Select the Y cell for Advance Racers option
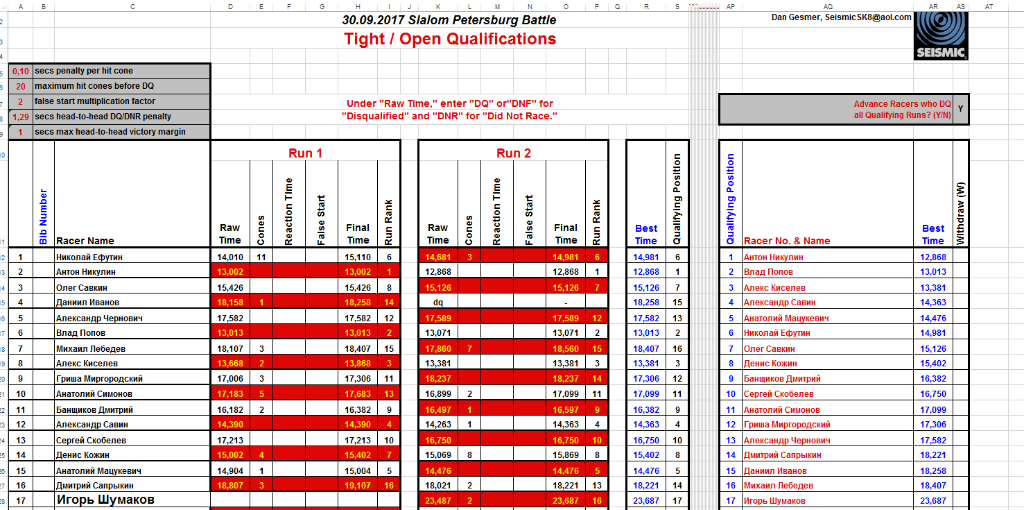 tap(960, 109)
